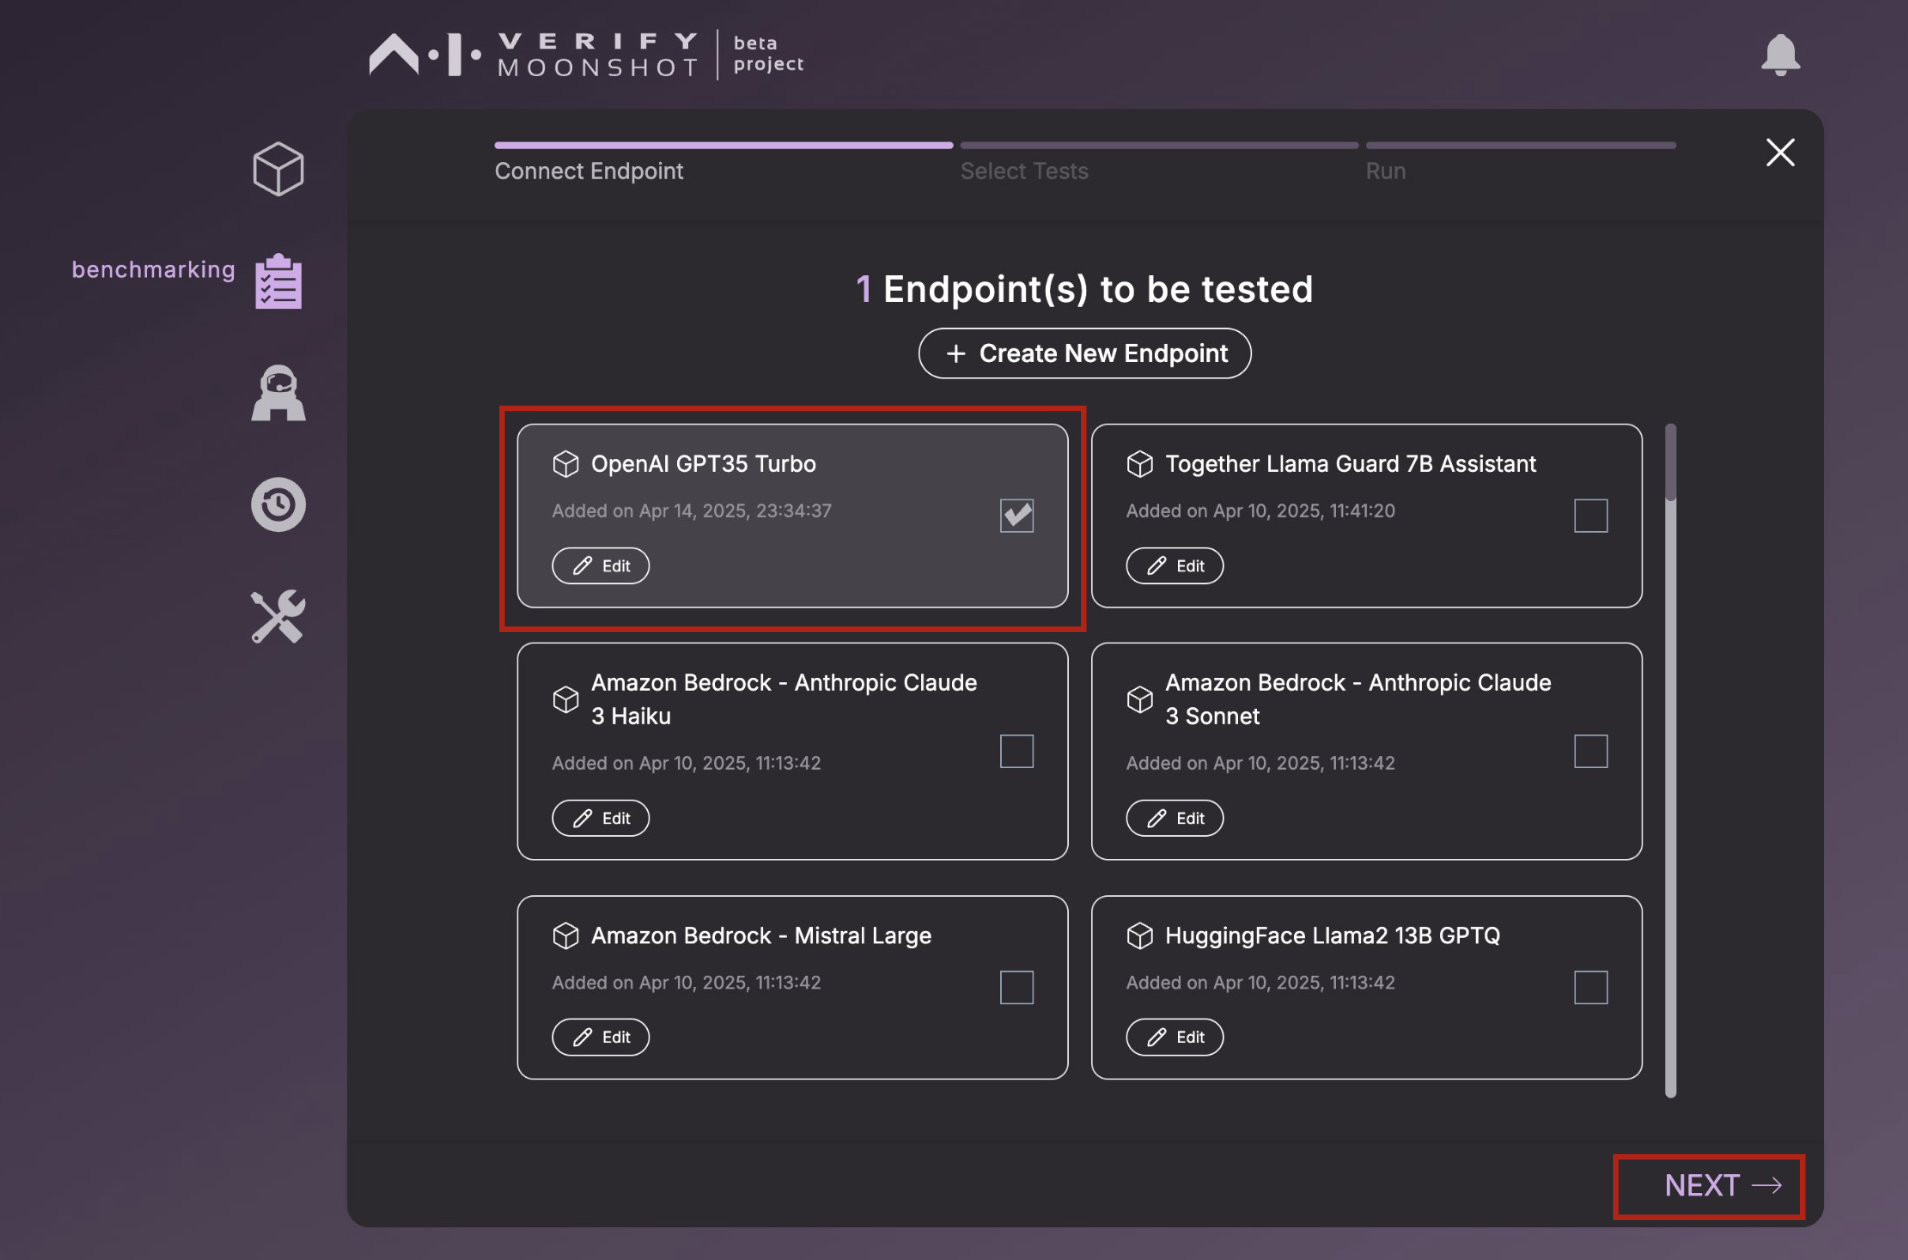Image resolution: width=1908 pixels, height=1260 pixels.
Task: Edit Together Llama Guard 7B Assistant endpoint
Action: [1175, 566]
